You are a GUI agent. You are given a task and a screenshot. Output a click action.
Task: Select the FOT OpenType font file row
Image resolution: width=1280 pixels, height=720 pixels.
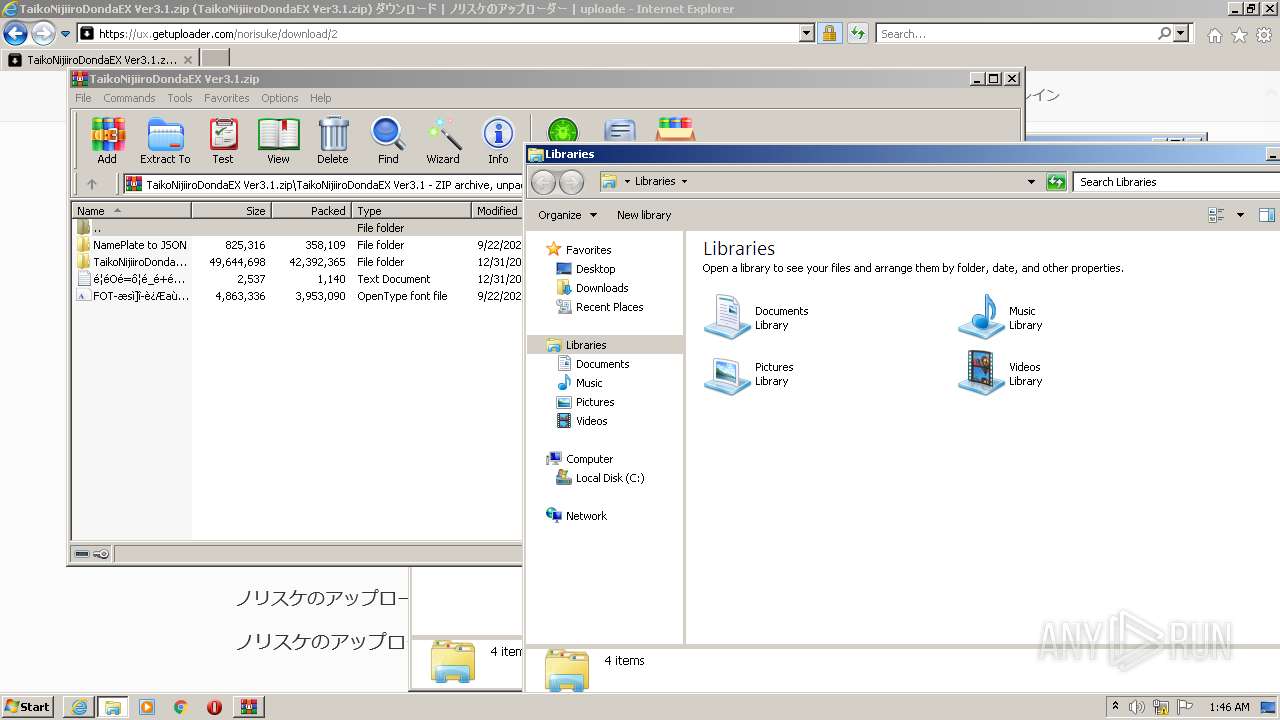297,296
